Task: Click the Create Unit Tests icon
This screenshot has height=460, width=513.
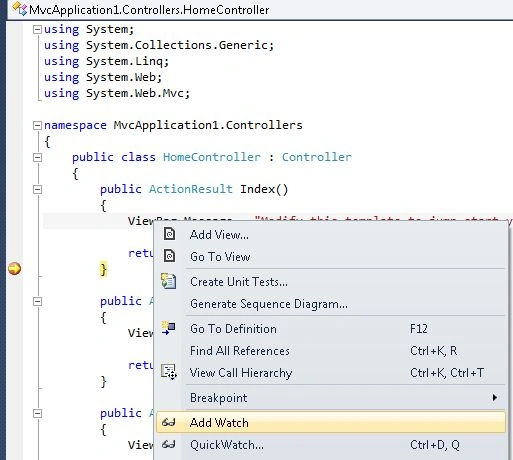Action: click(169, 281)
